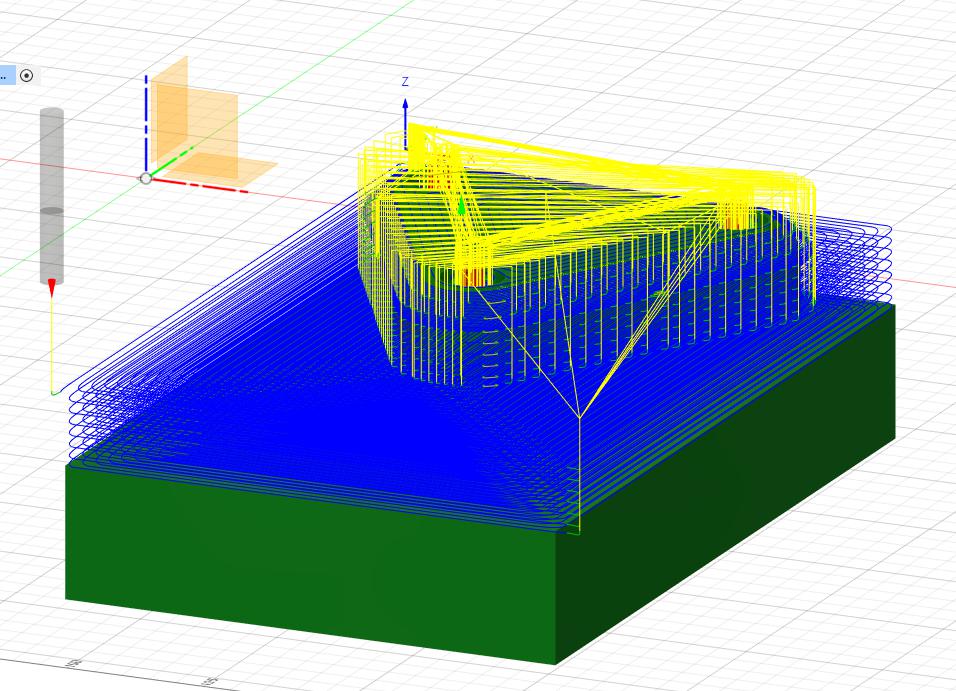Click the green toolpath entry arrow marker
This screenshot has width=956, height=691.
[x=462, y=207]
